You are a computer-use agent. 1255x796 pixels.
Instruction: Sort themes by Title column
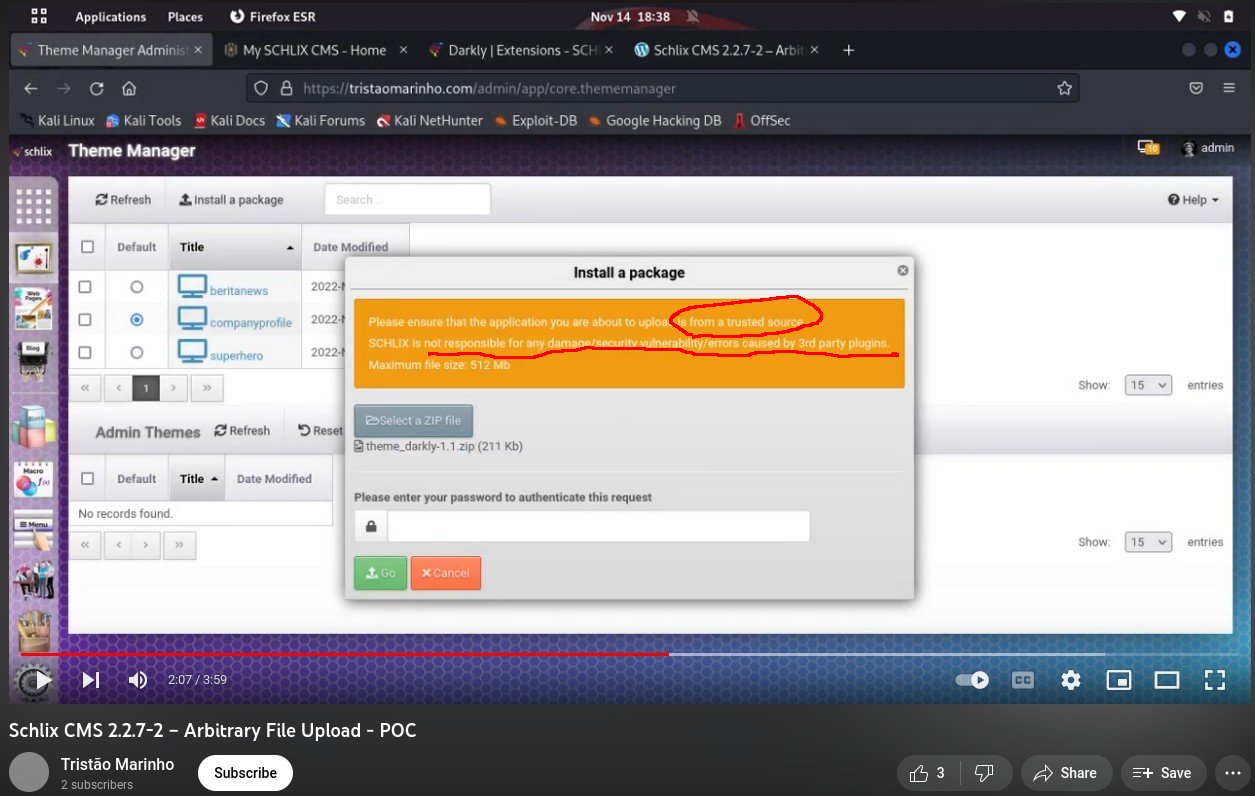[235, 247]
